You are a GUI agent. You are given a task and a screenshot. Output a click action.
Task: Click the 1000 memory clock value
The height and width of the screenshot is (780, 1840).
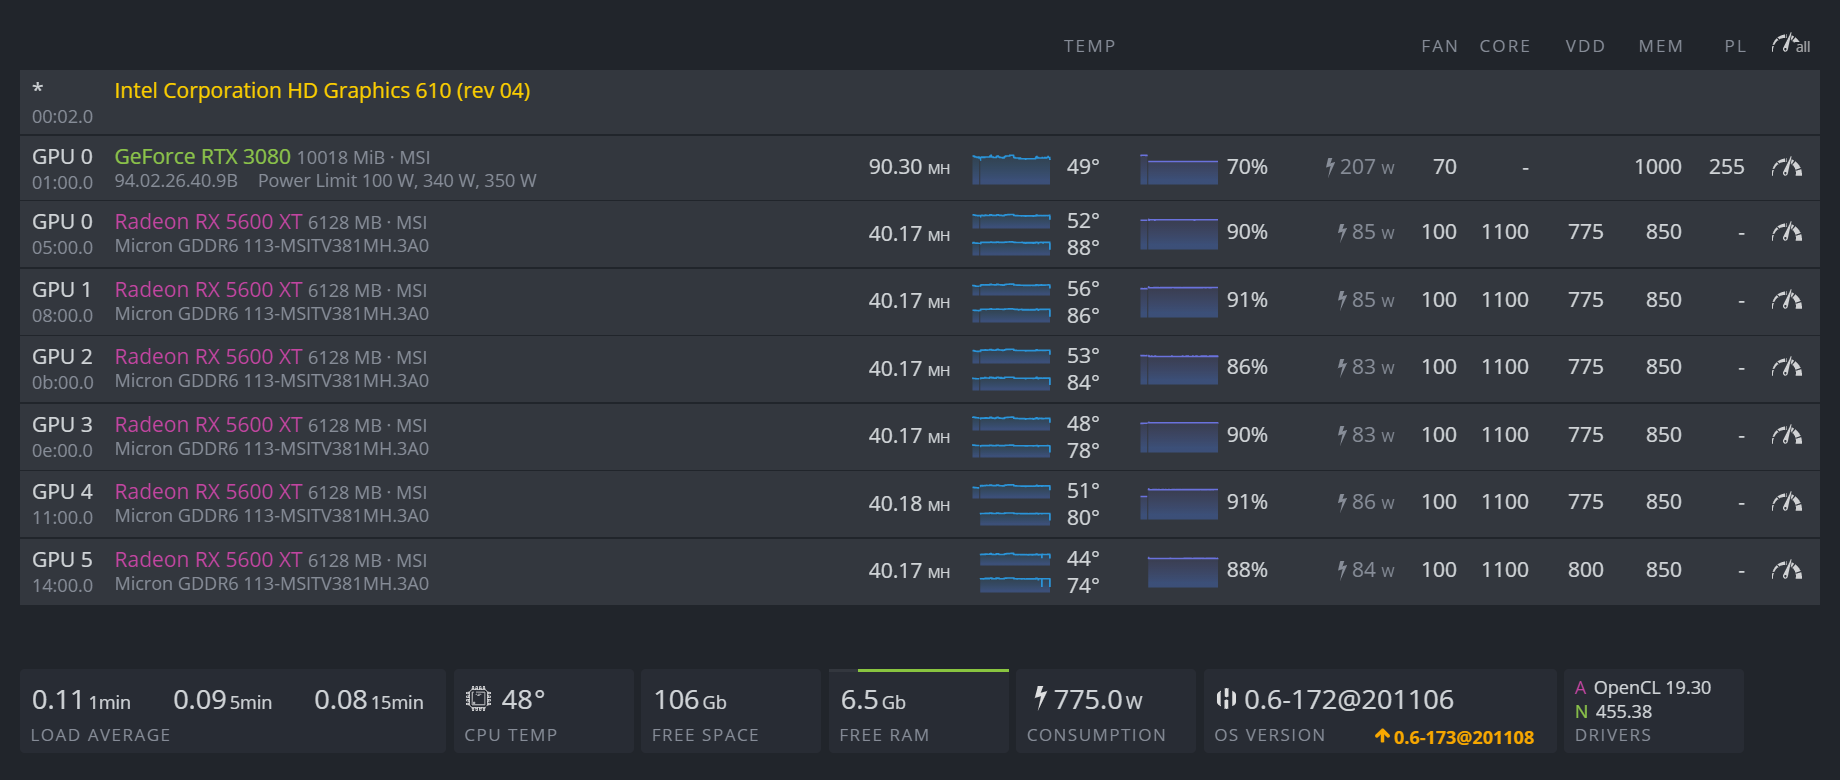coord(1658,167)
